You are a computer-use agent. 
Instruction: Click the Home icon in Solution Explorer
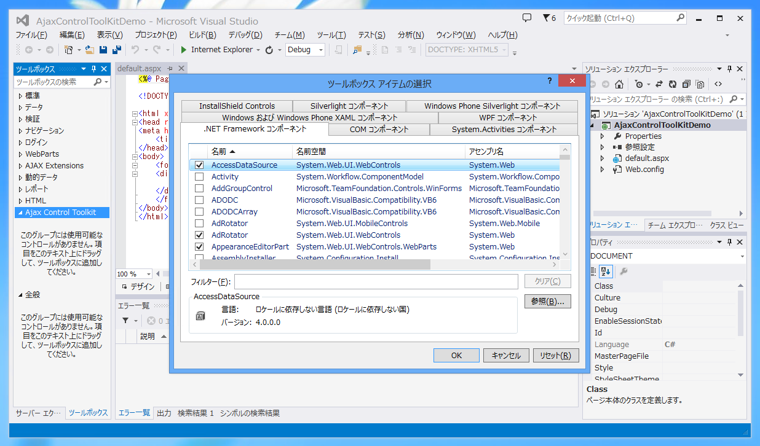tap(619, 84)
